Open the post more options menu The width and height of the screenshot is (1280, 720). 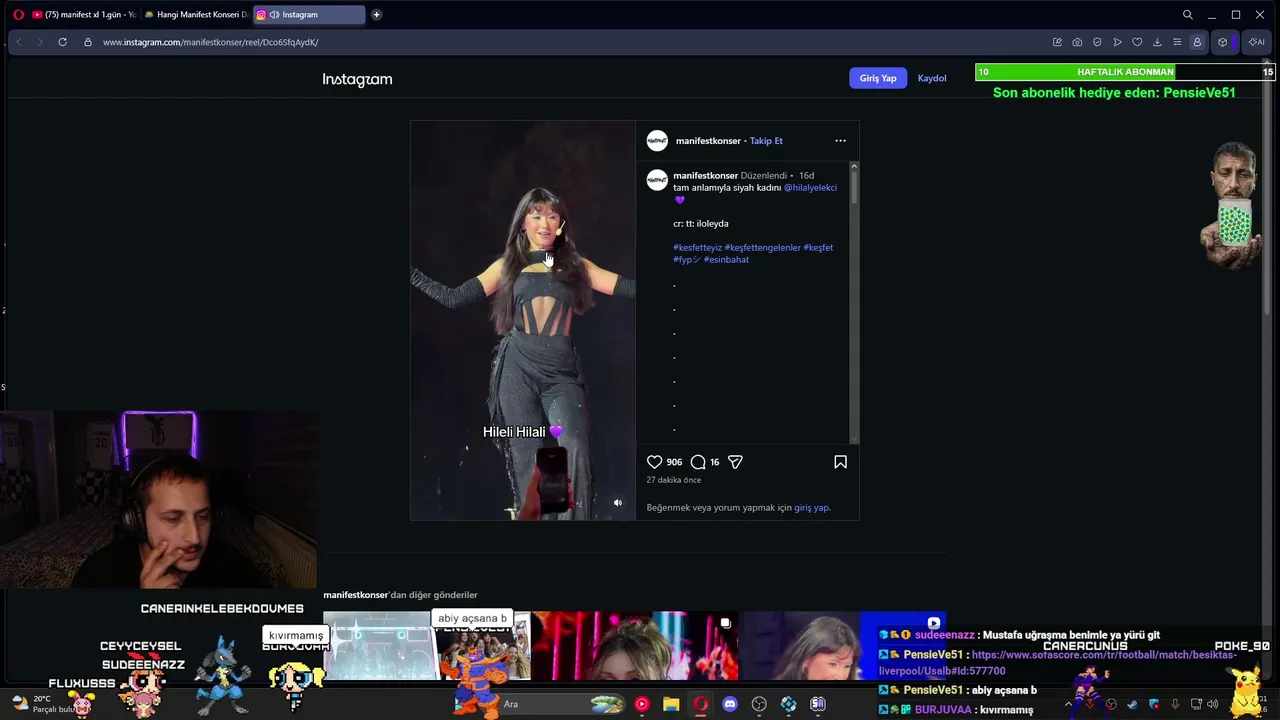pos(840,141)
